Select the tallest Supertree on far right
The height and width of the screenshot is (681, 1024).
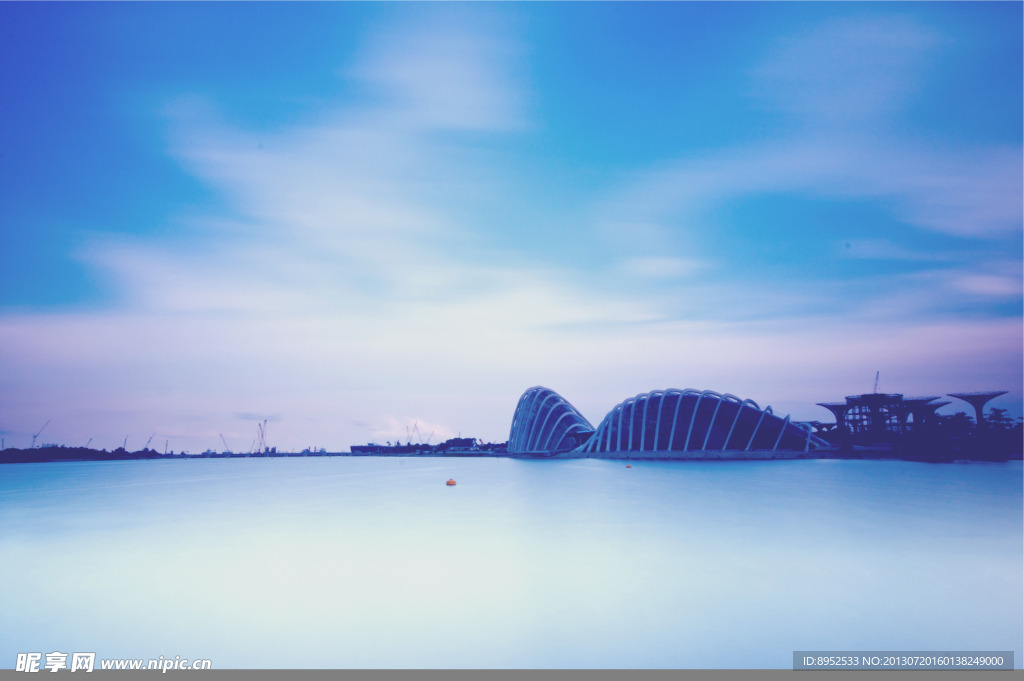(977, 403)
